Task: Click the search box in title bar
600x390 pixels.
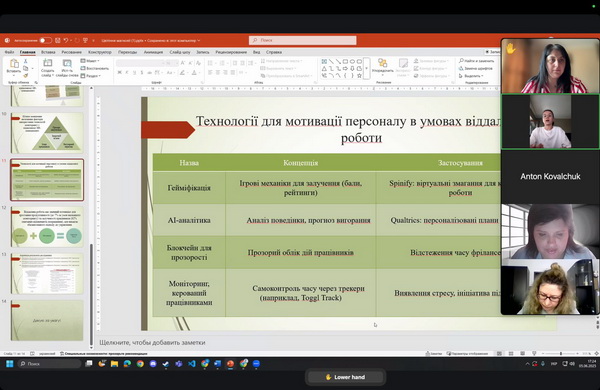Action: (303, 40)
